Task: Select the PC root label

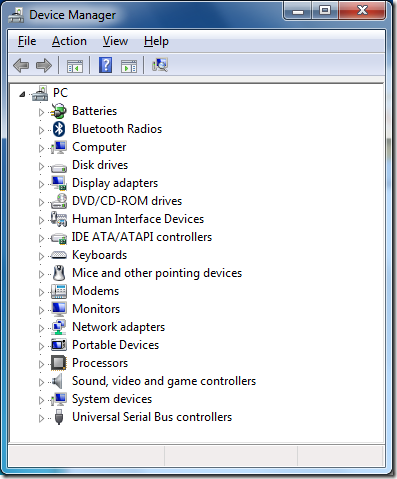Action: 60,93
